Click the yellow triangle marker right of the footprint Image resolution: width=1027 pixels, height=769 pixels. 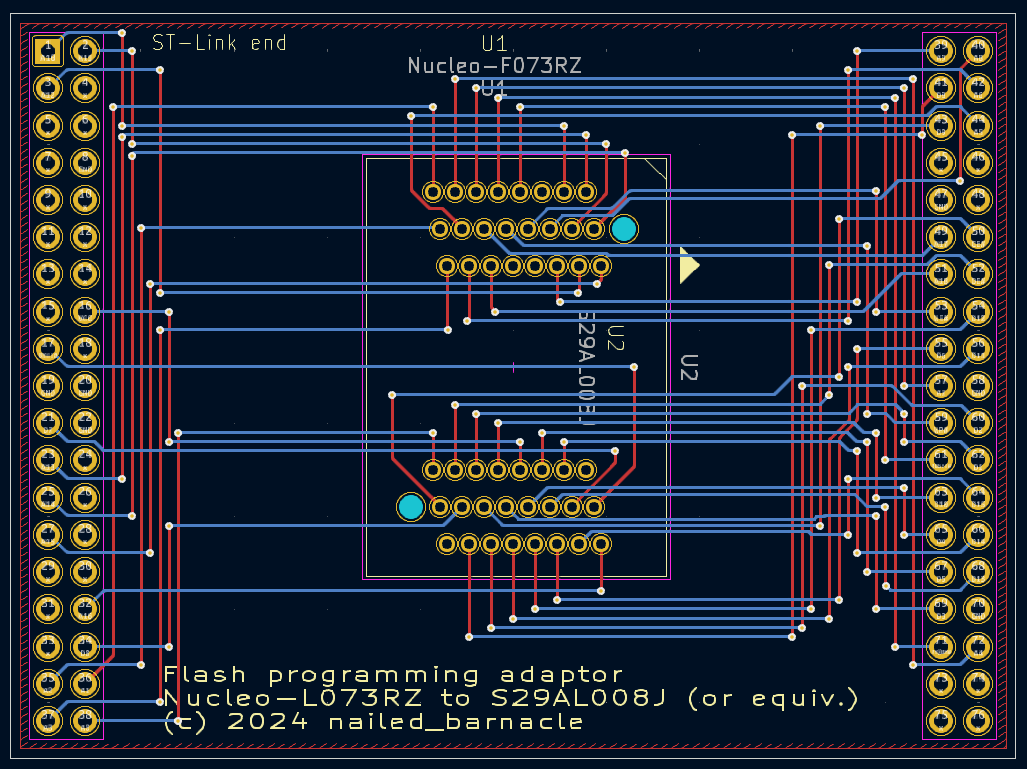(688, 266)
